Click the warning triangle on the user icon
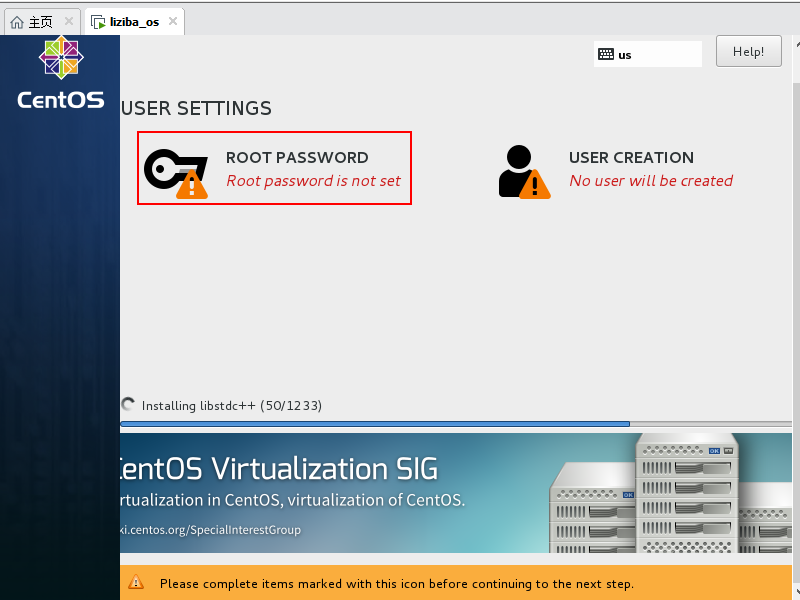 click(x=535, y=185)
